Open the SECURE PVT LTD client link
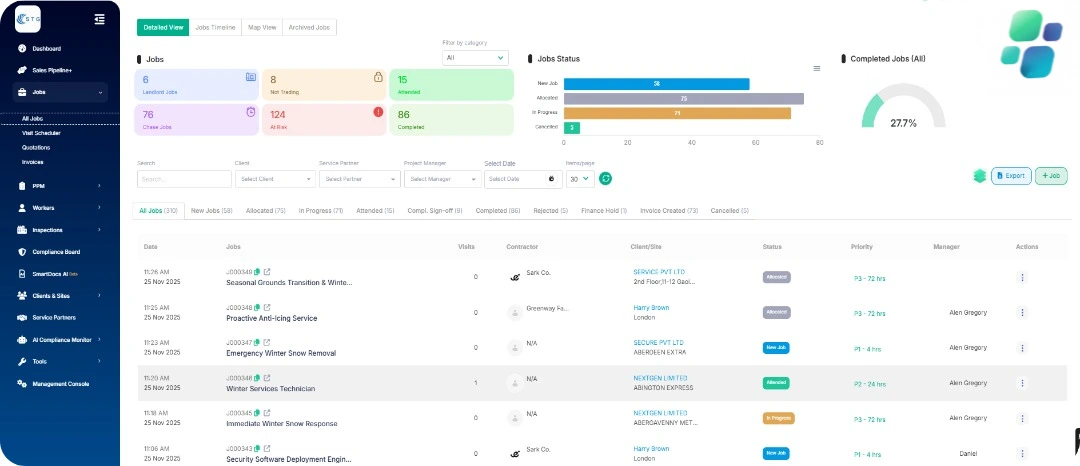The width and height of the screenshot is (1080, 466). point(658,342)
